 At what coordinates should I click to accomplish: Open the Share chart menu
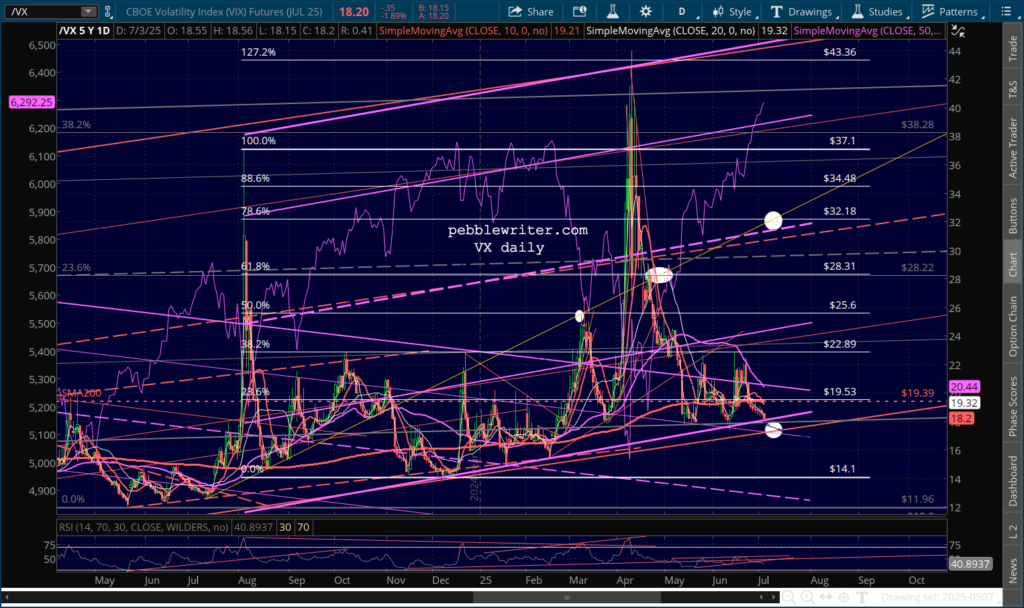(x=531, y=12)
